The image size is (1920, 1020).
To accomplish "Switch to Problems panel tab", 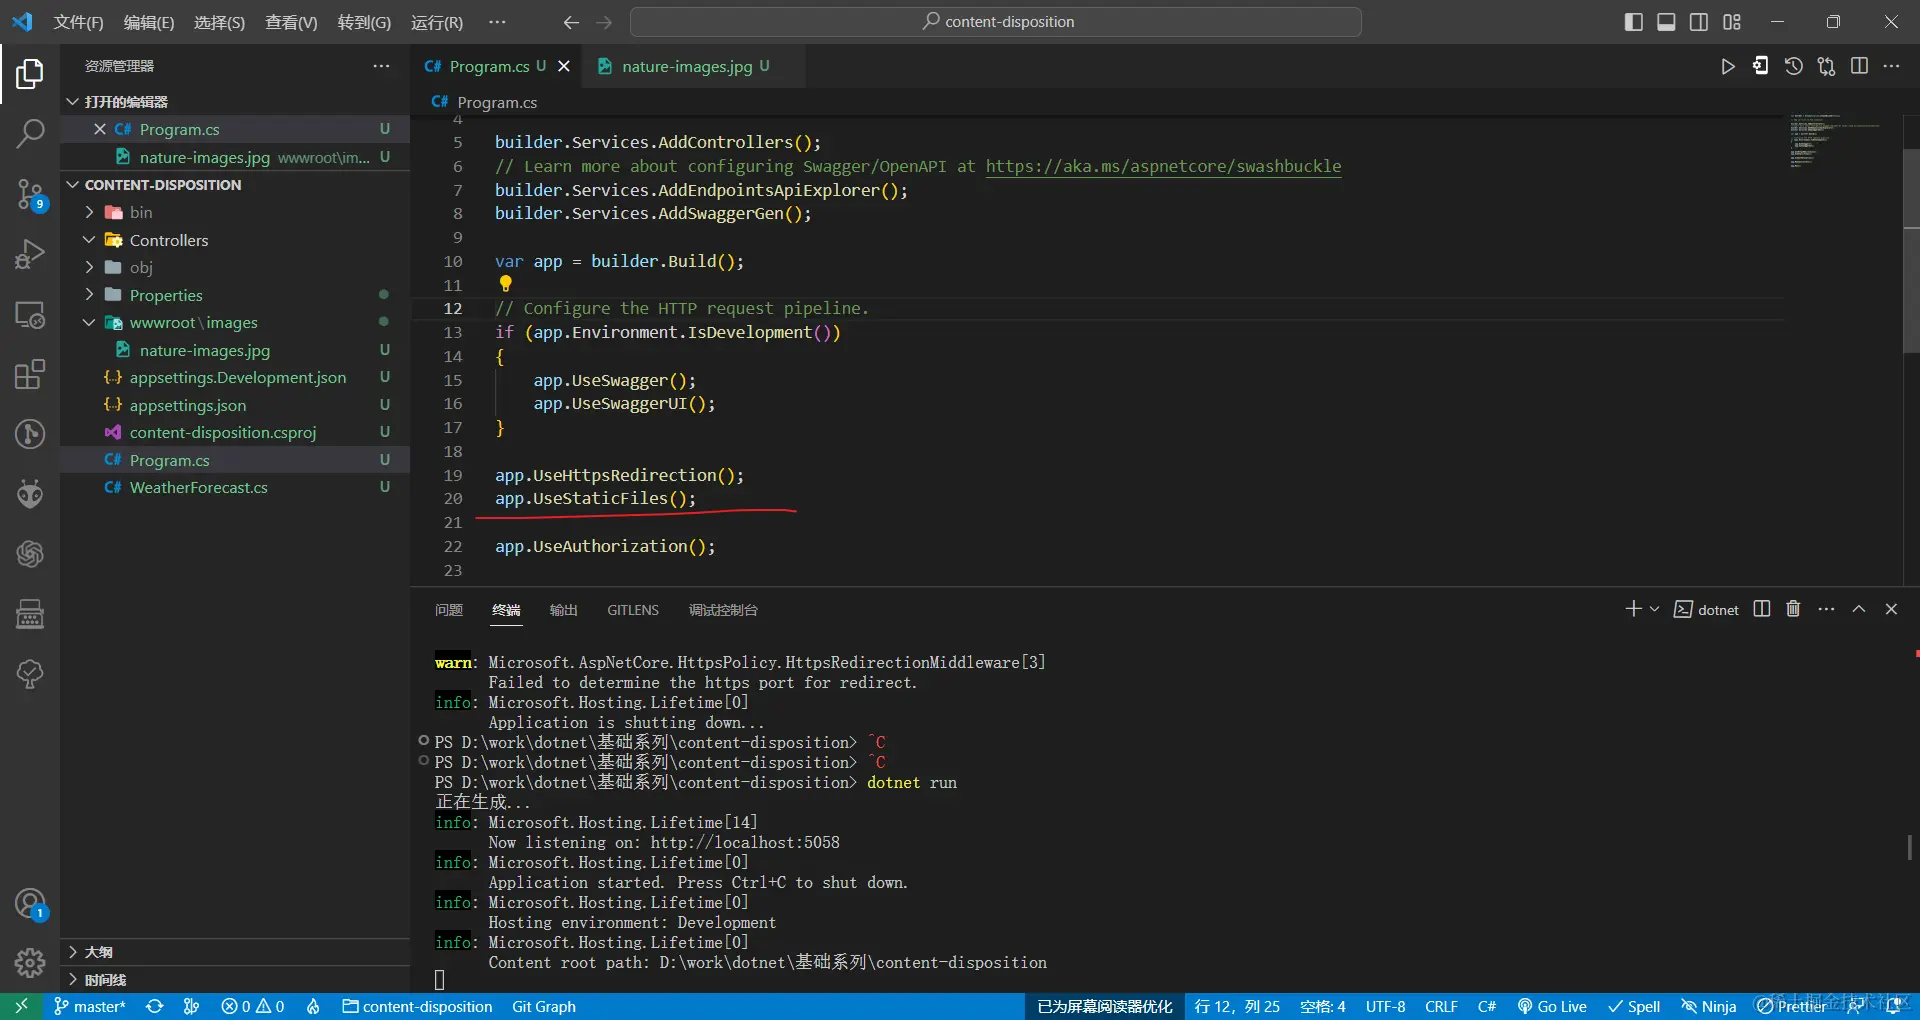I will click(449, 610).
